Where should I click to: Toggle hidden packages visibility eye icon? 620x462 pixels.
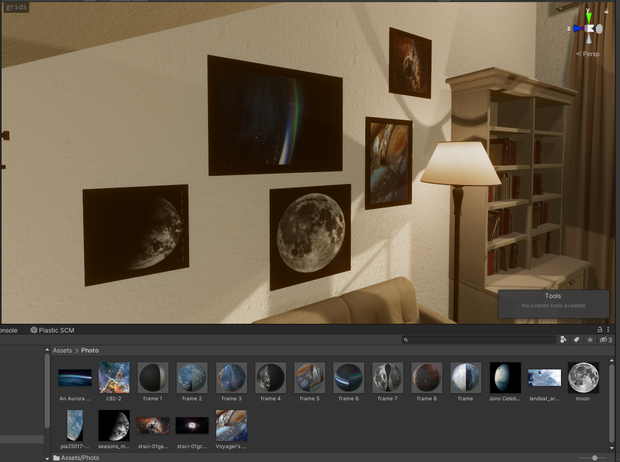tap(605, 340)
